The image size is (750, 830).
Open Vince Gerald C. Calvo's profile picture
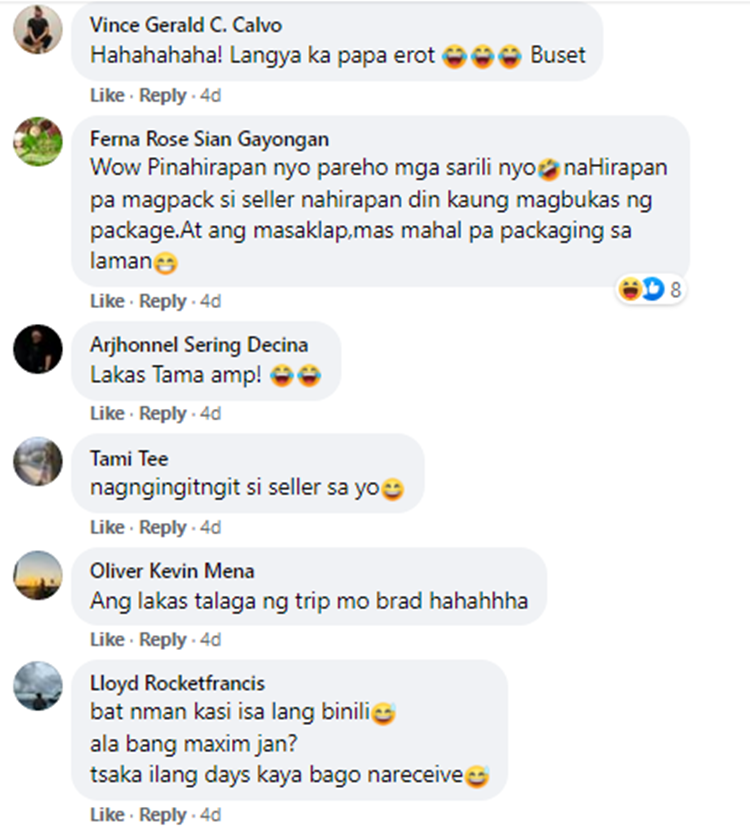pyautogui.click(x=38, y=29)
